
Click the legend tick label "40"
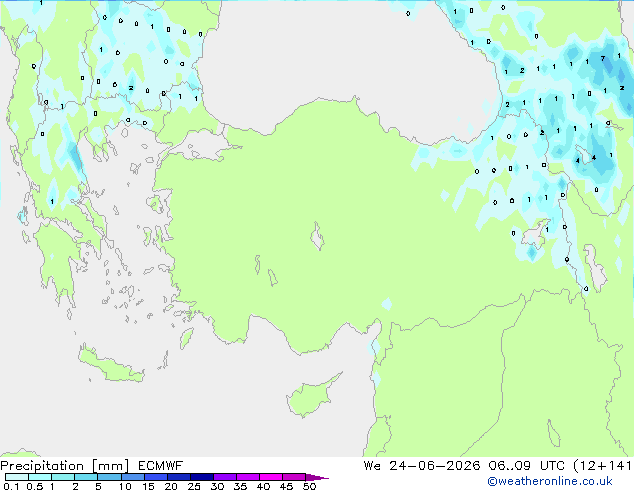tap(263, 486)
